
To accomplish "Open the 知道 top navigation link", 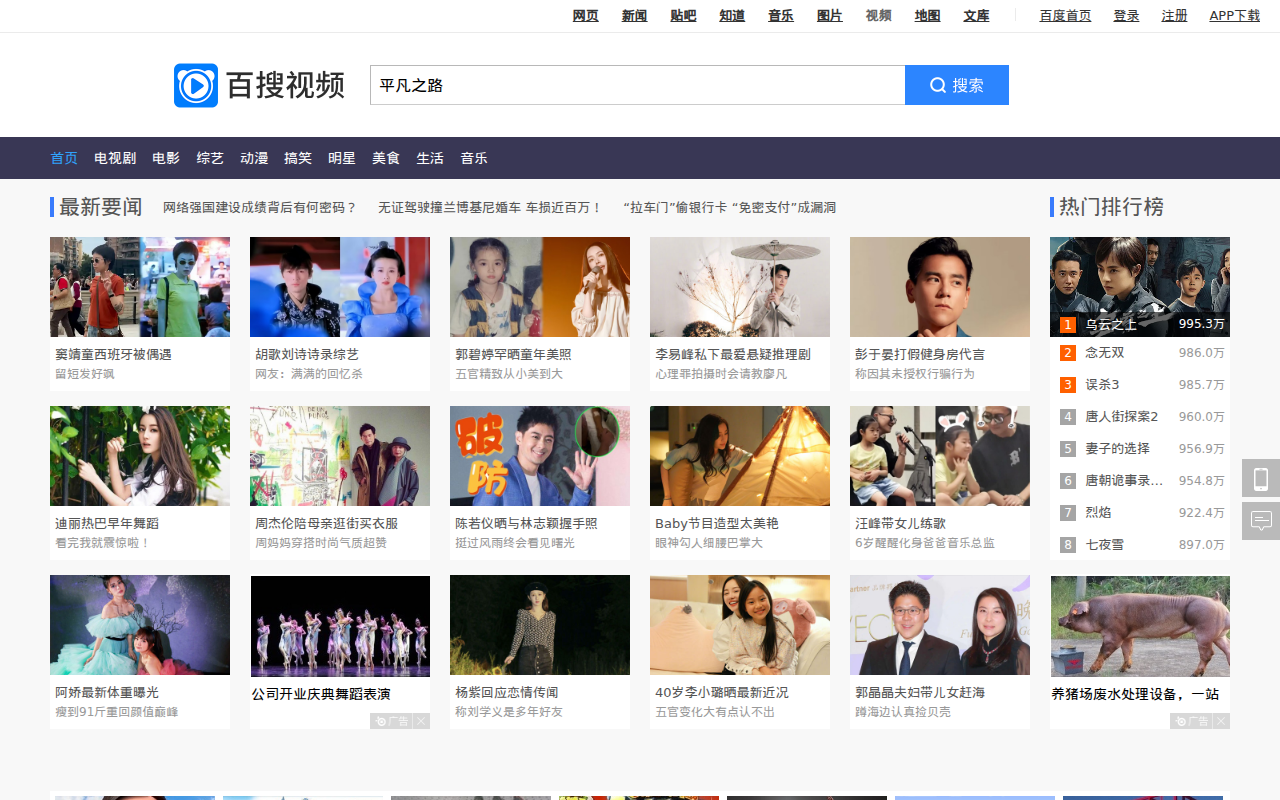I will pos(732,16).
